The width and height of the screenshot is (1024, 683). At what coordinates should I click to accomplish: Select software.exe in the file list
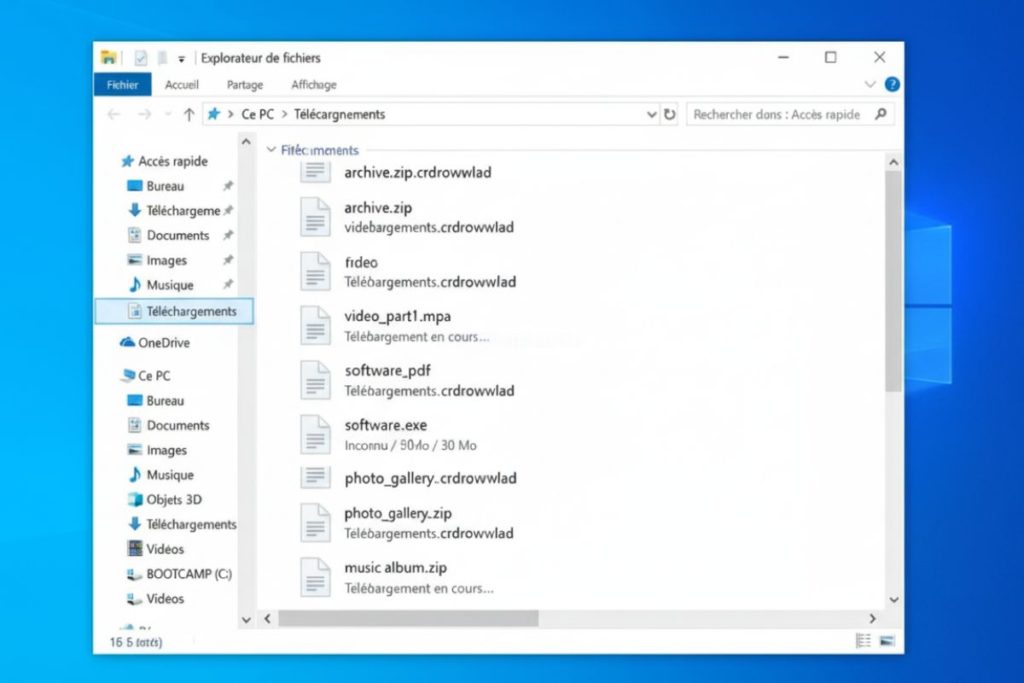(x=386, y=424)
